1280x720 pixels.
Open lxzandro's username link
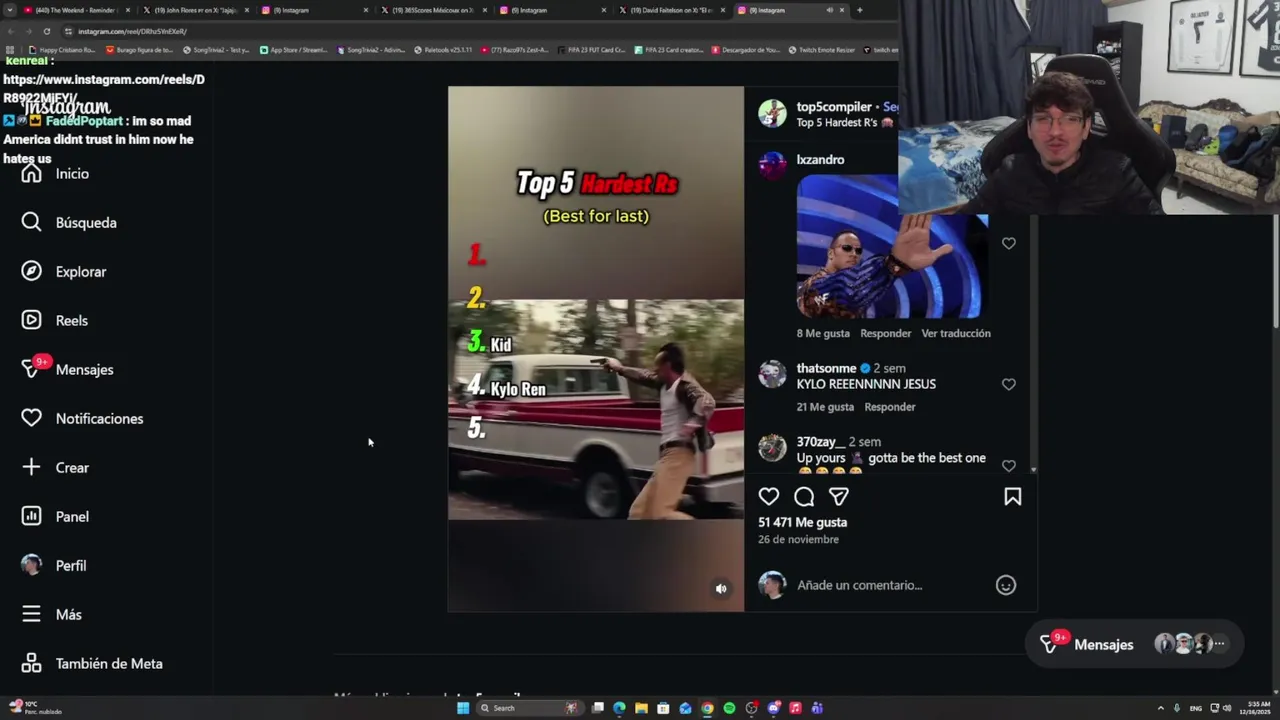point(820,160)
